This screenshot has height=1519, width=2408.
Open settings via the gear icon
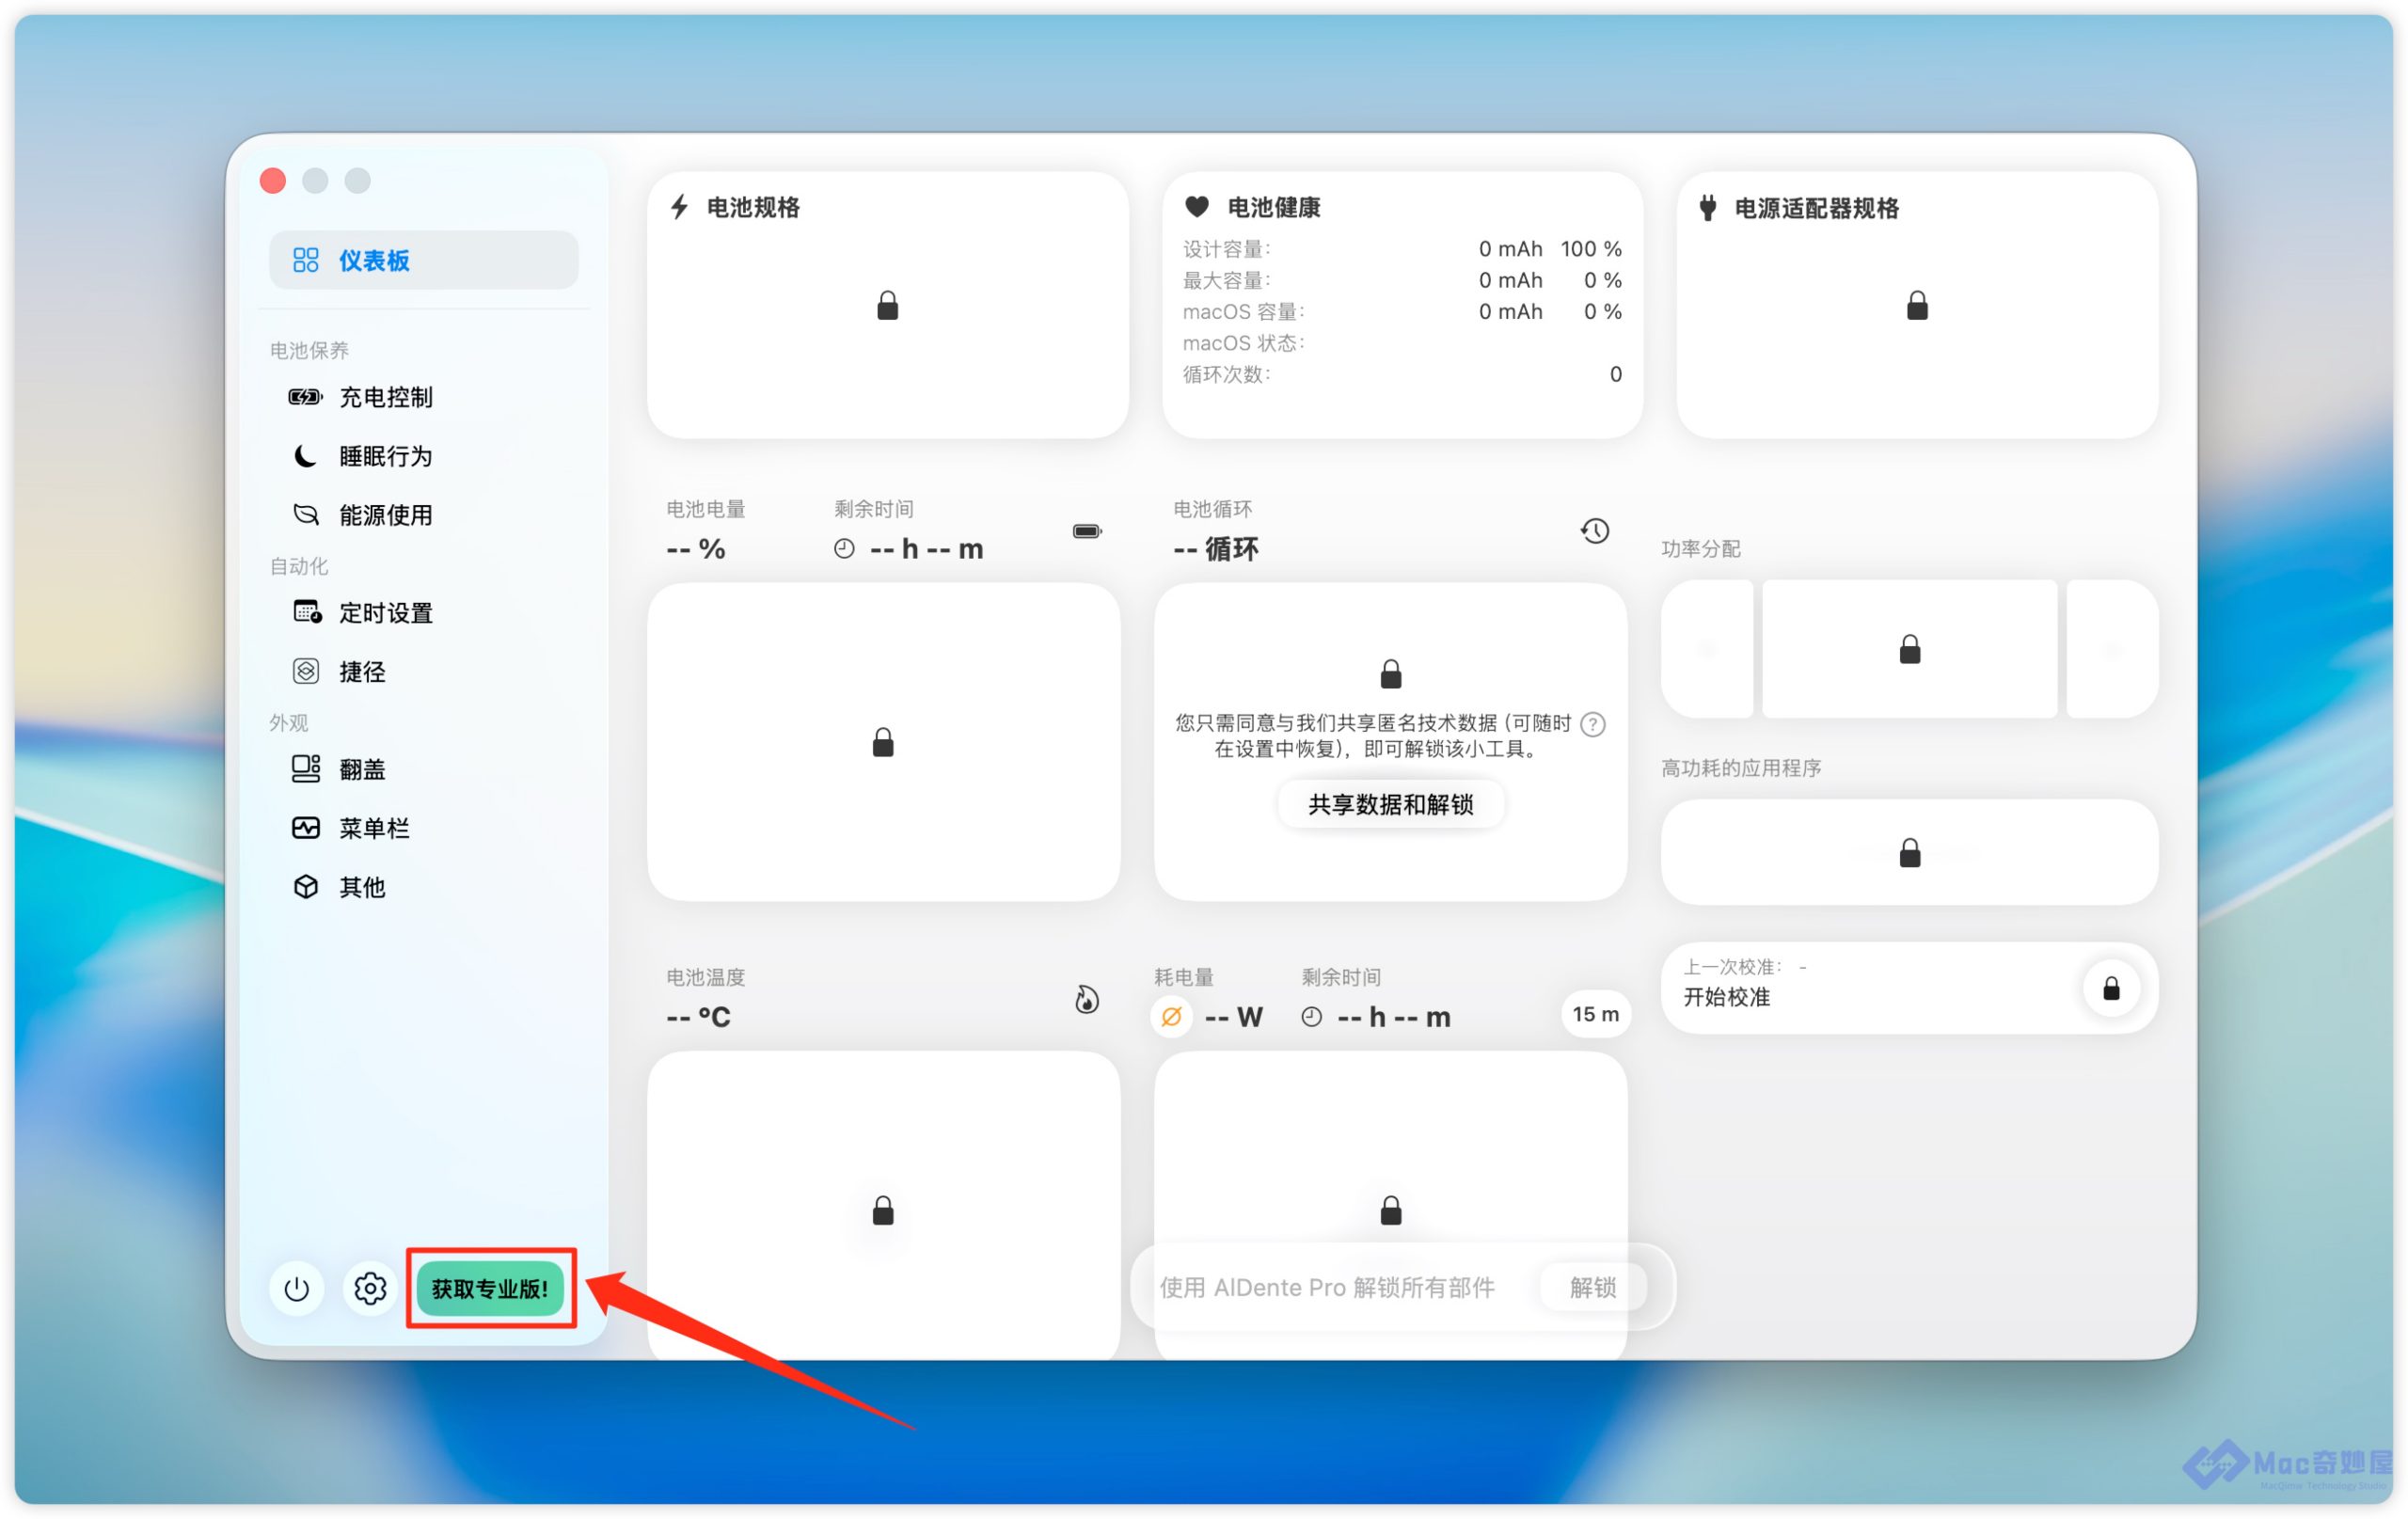(370, 1288)
